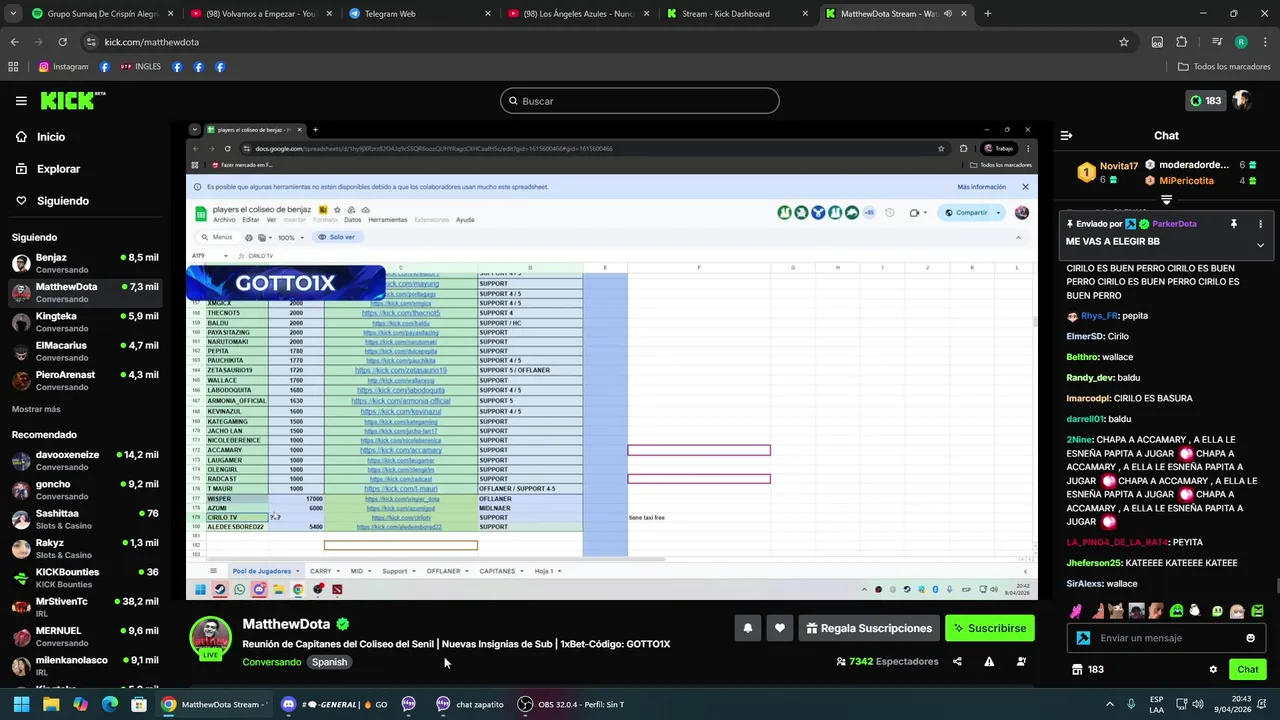The width and height of the screenshot is (1280, 720).
Task: Reload the kick.com page
Action: pyautogui.click(x=62, y=42)
